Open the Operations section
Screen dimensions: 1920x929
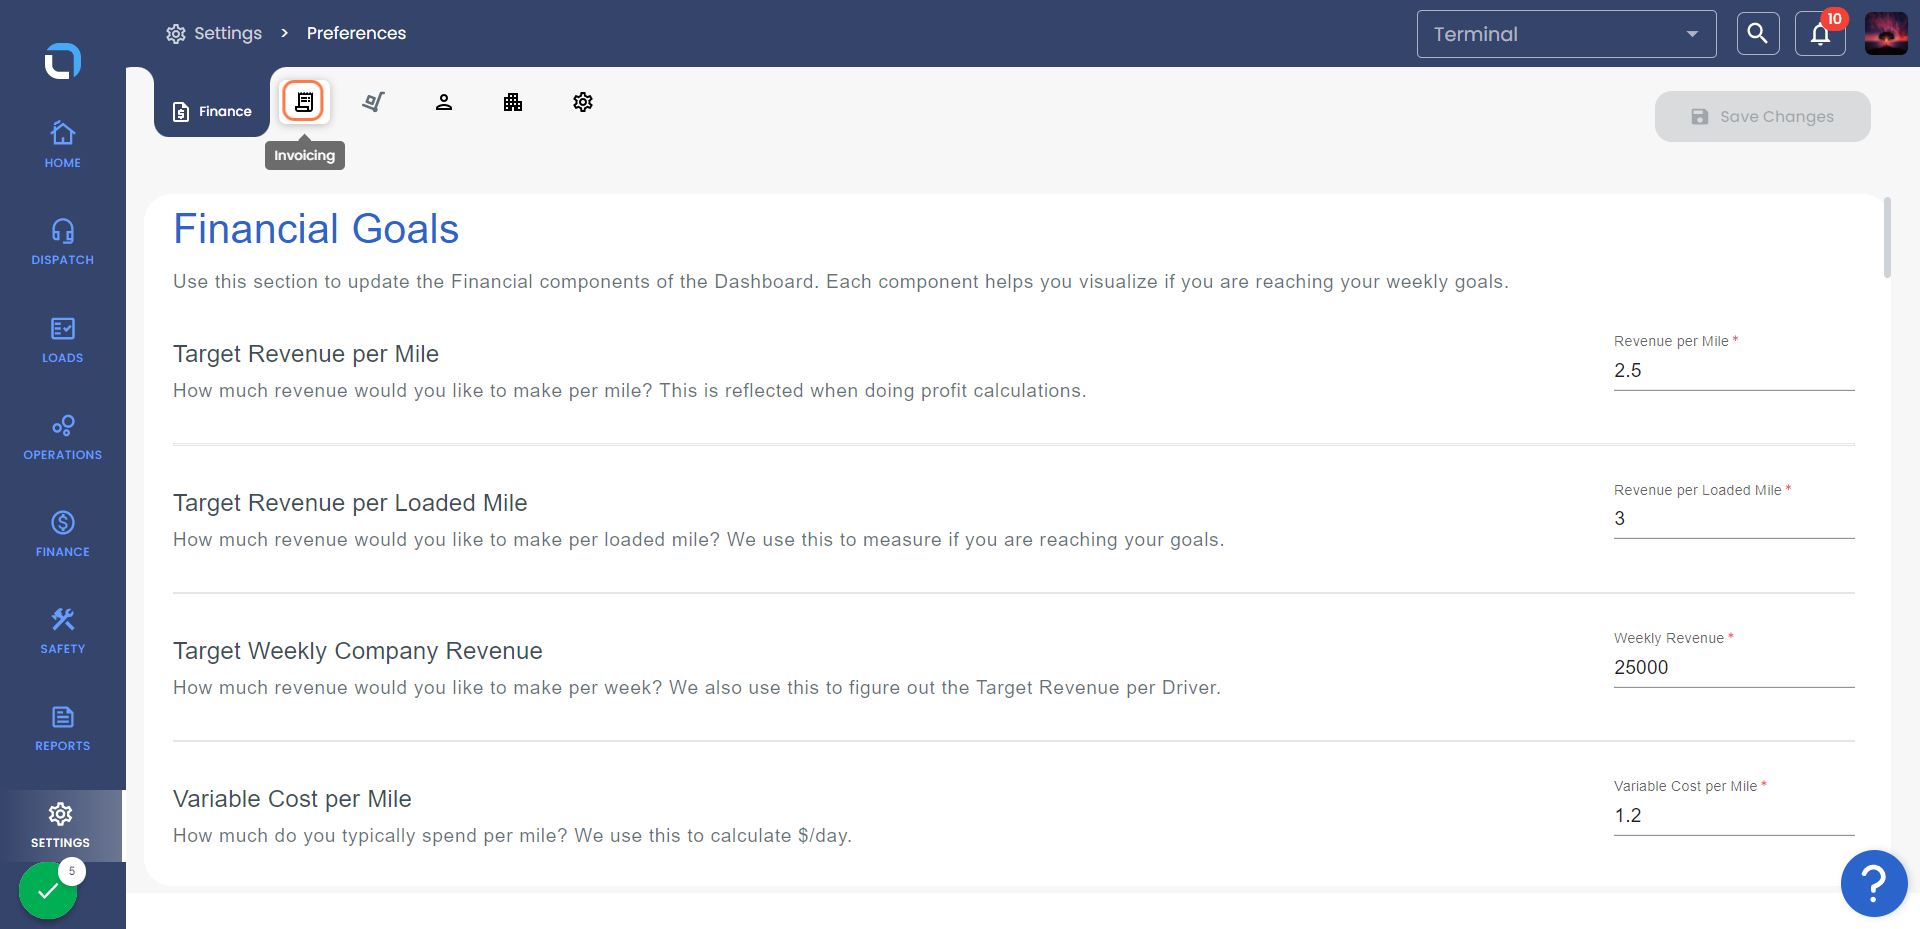(x=62, y=437)
